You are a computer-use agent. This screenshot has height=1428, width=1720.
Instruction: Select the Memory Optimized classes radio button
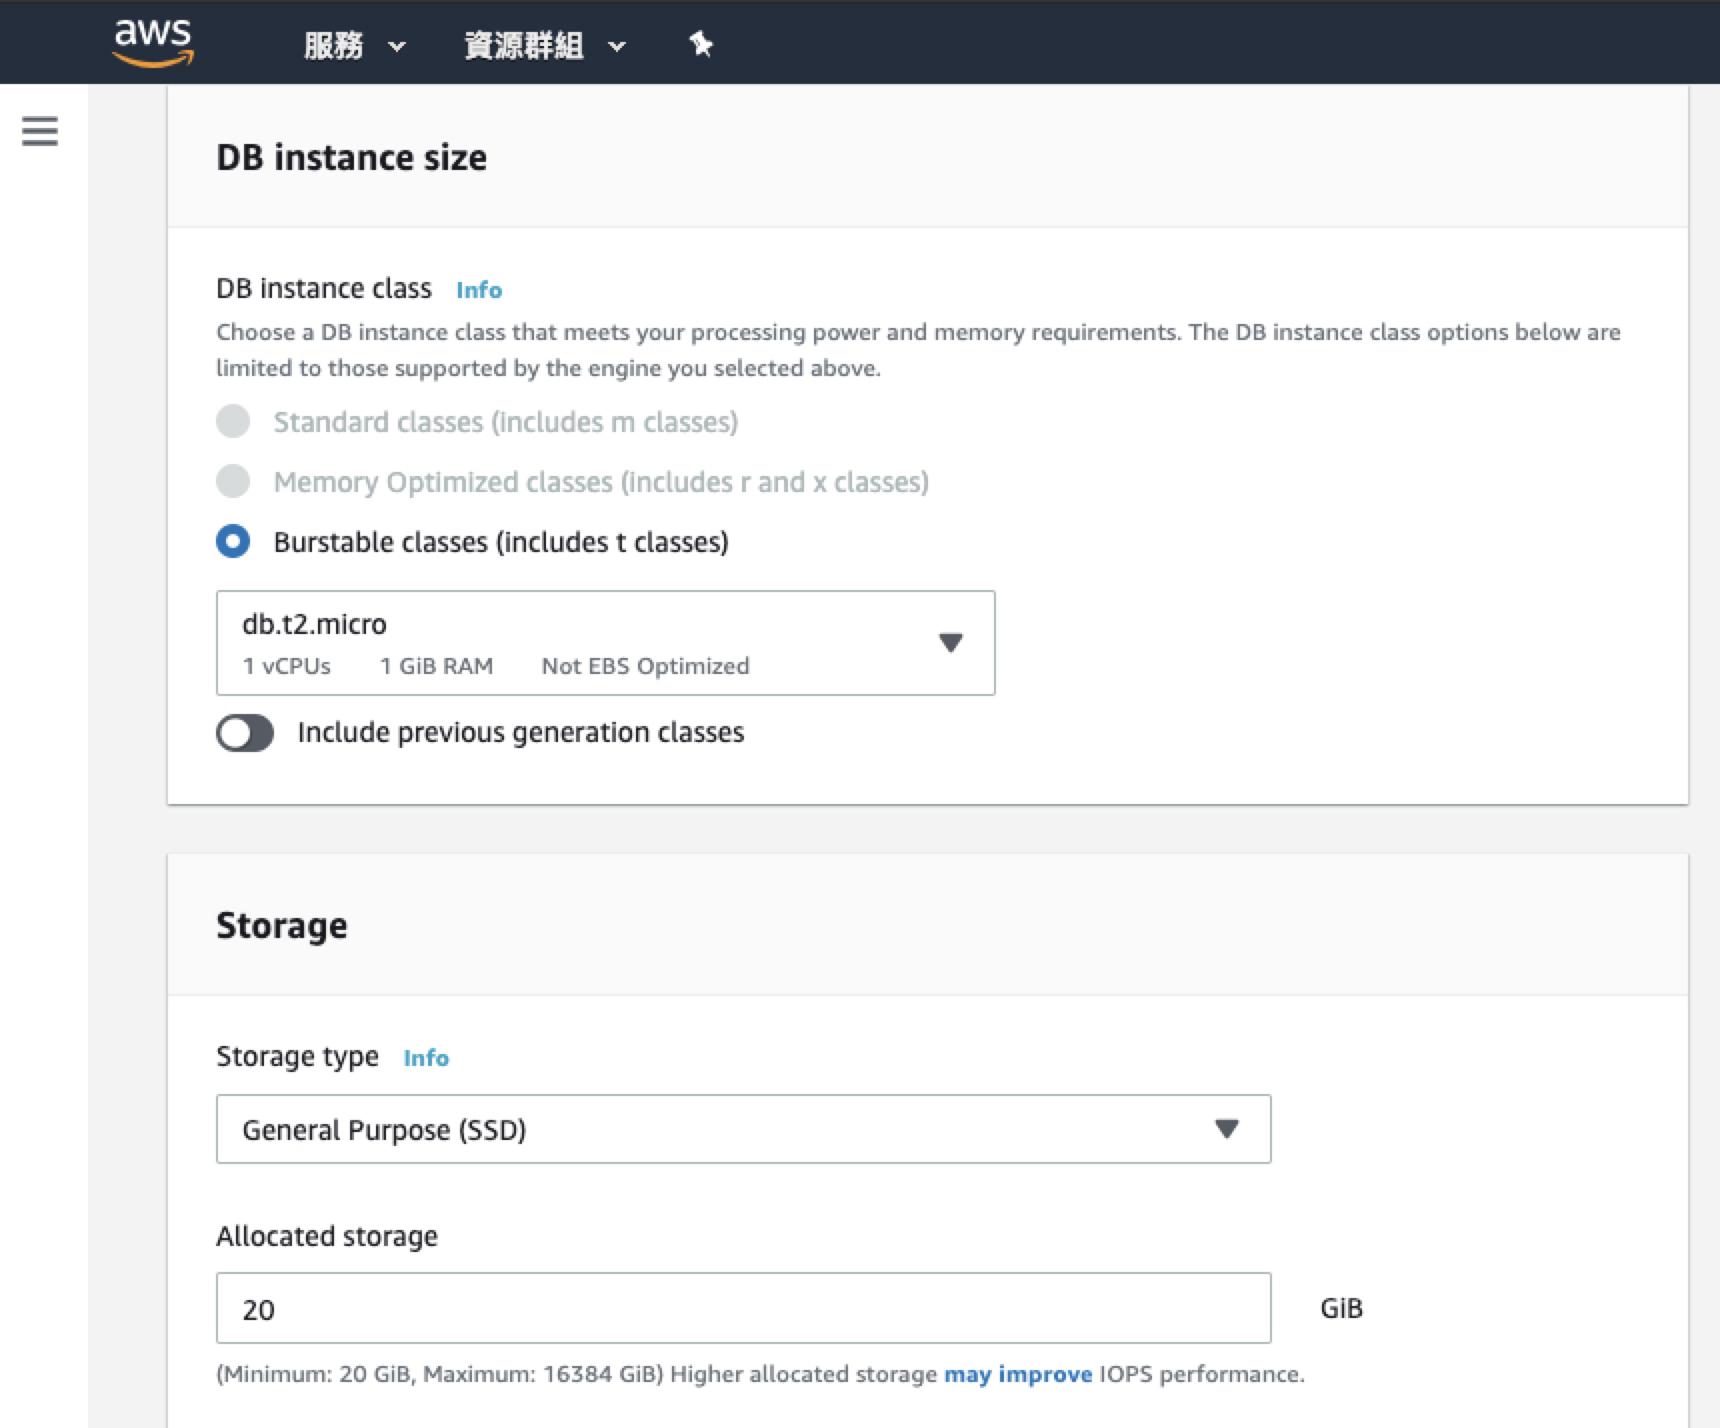click(233, 481)
